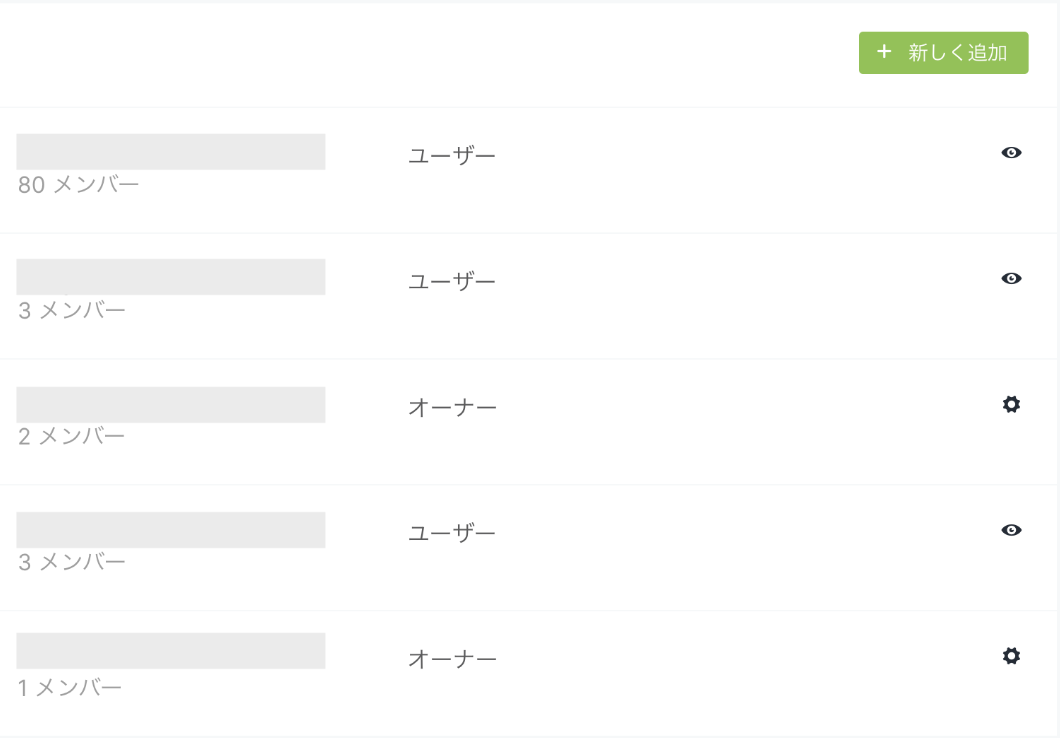Click オーナー role in the 1 メンバー row
The image size is (1060, 738).
click(452, 659)
